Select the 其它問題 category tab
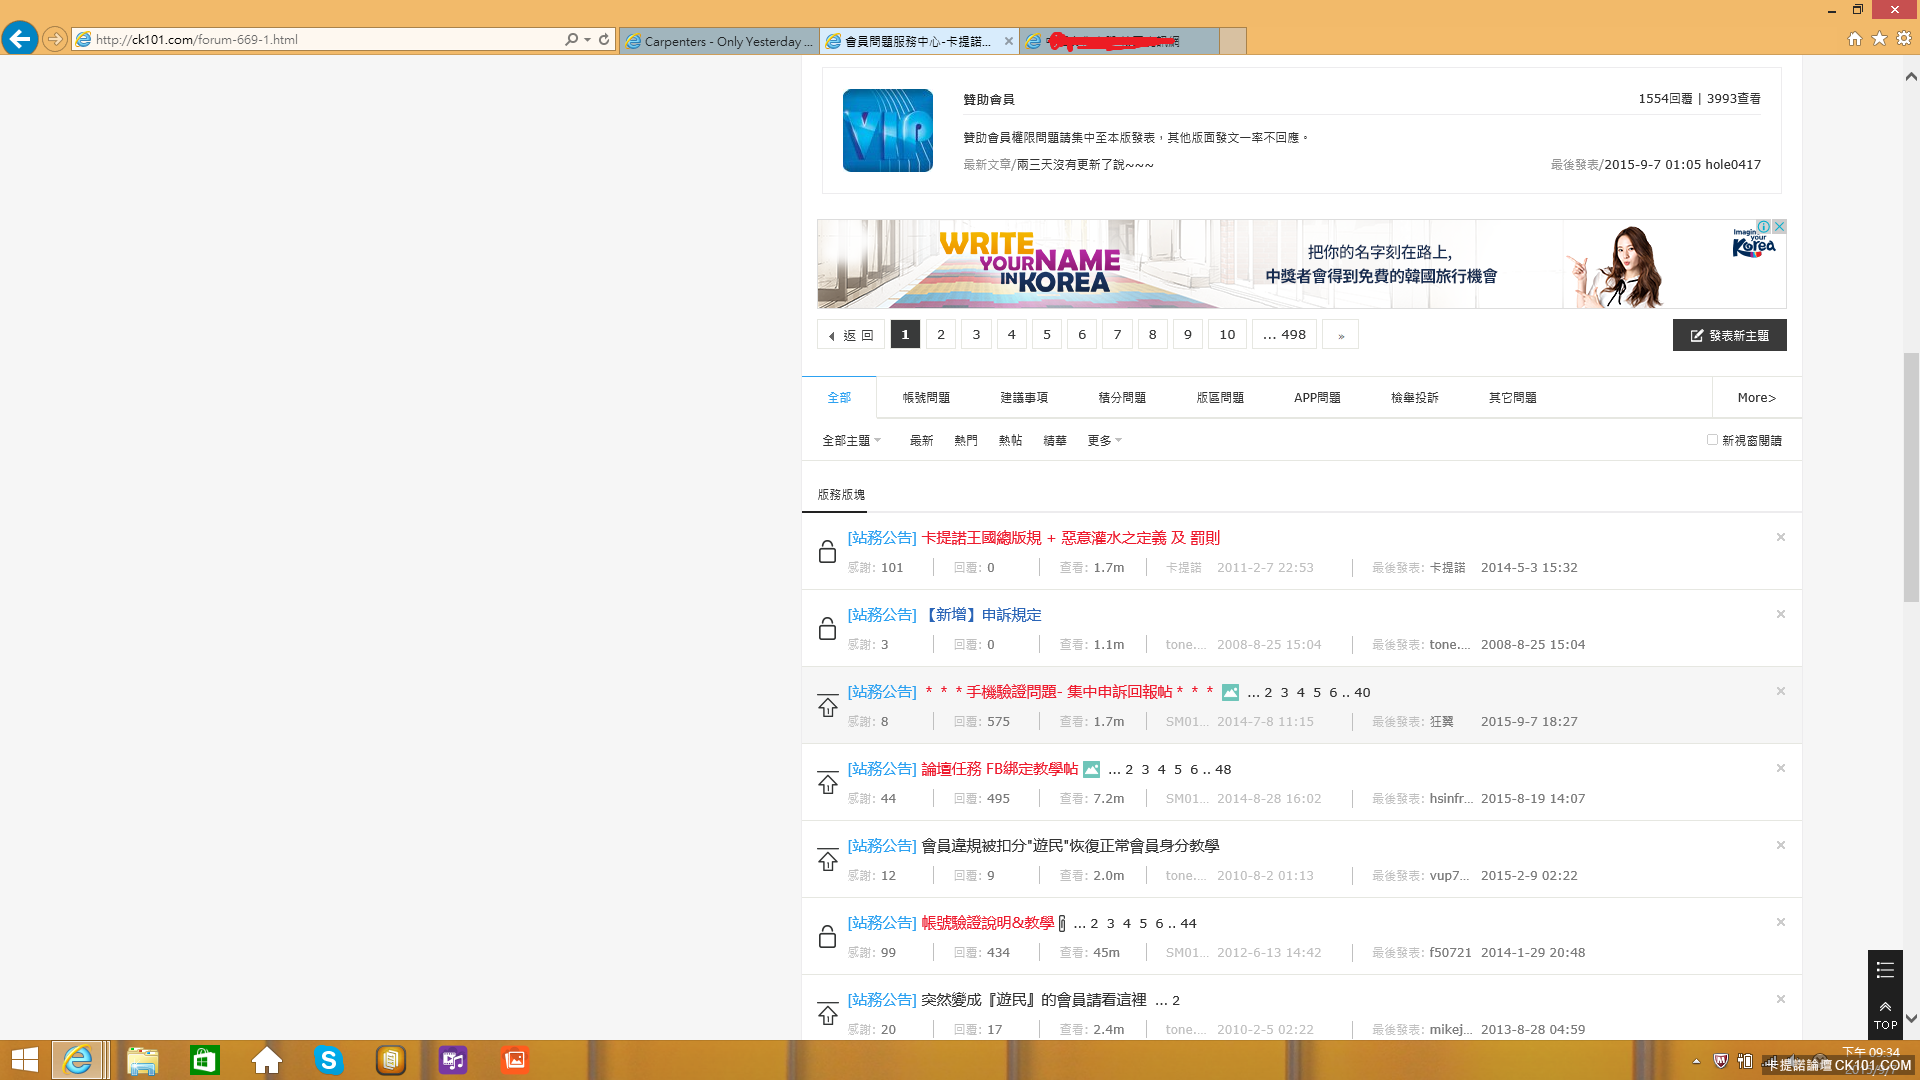The width and height of the screenshot is (1920, 1080). (1512, 397)
